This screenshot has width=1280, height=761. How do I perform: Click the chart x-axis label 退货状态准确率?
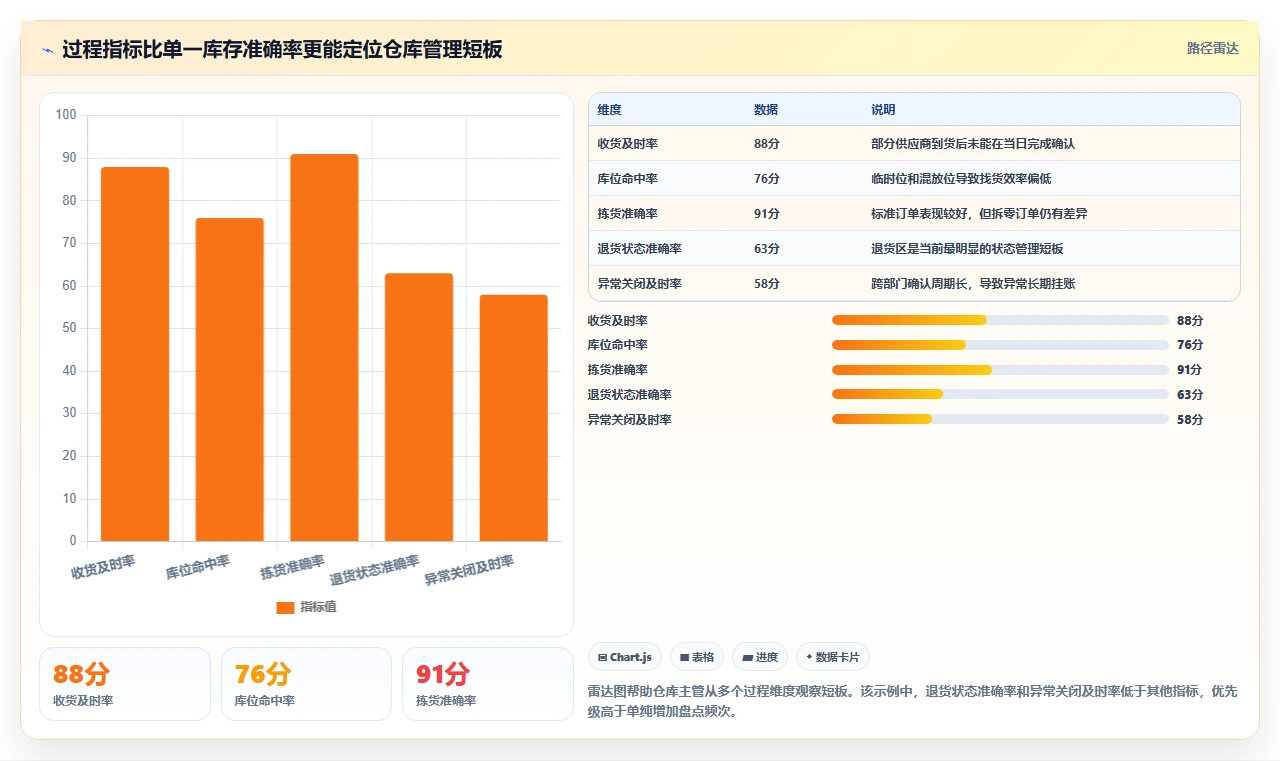pyautogui.click(x=374, y=570)
